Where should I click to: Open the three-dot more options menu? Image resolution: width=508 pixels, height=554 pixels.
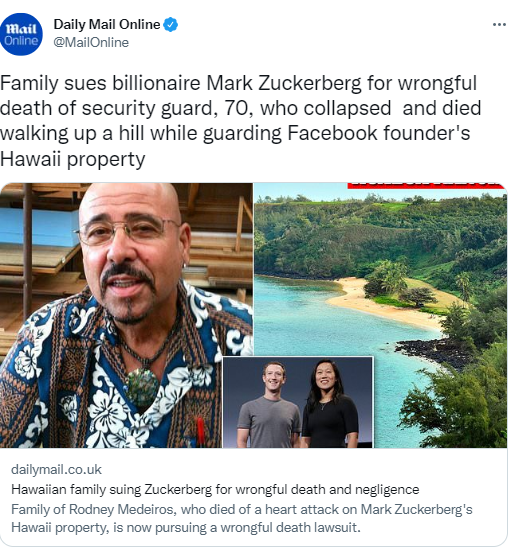500,24
